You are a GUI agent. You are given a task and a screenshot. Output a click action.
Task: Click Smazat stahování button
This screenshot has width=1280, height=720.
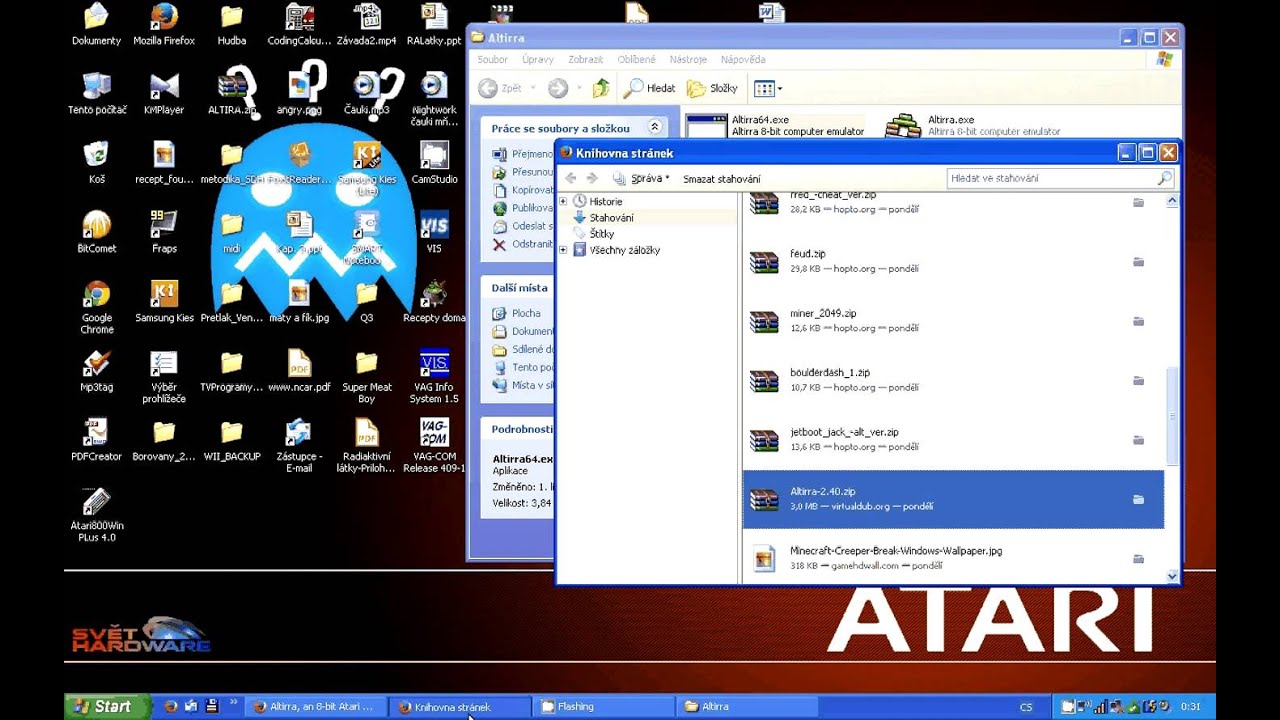point(722,179)
